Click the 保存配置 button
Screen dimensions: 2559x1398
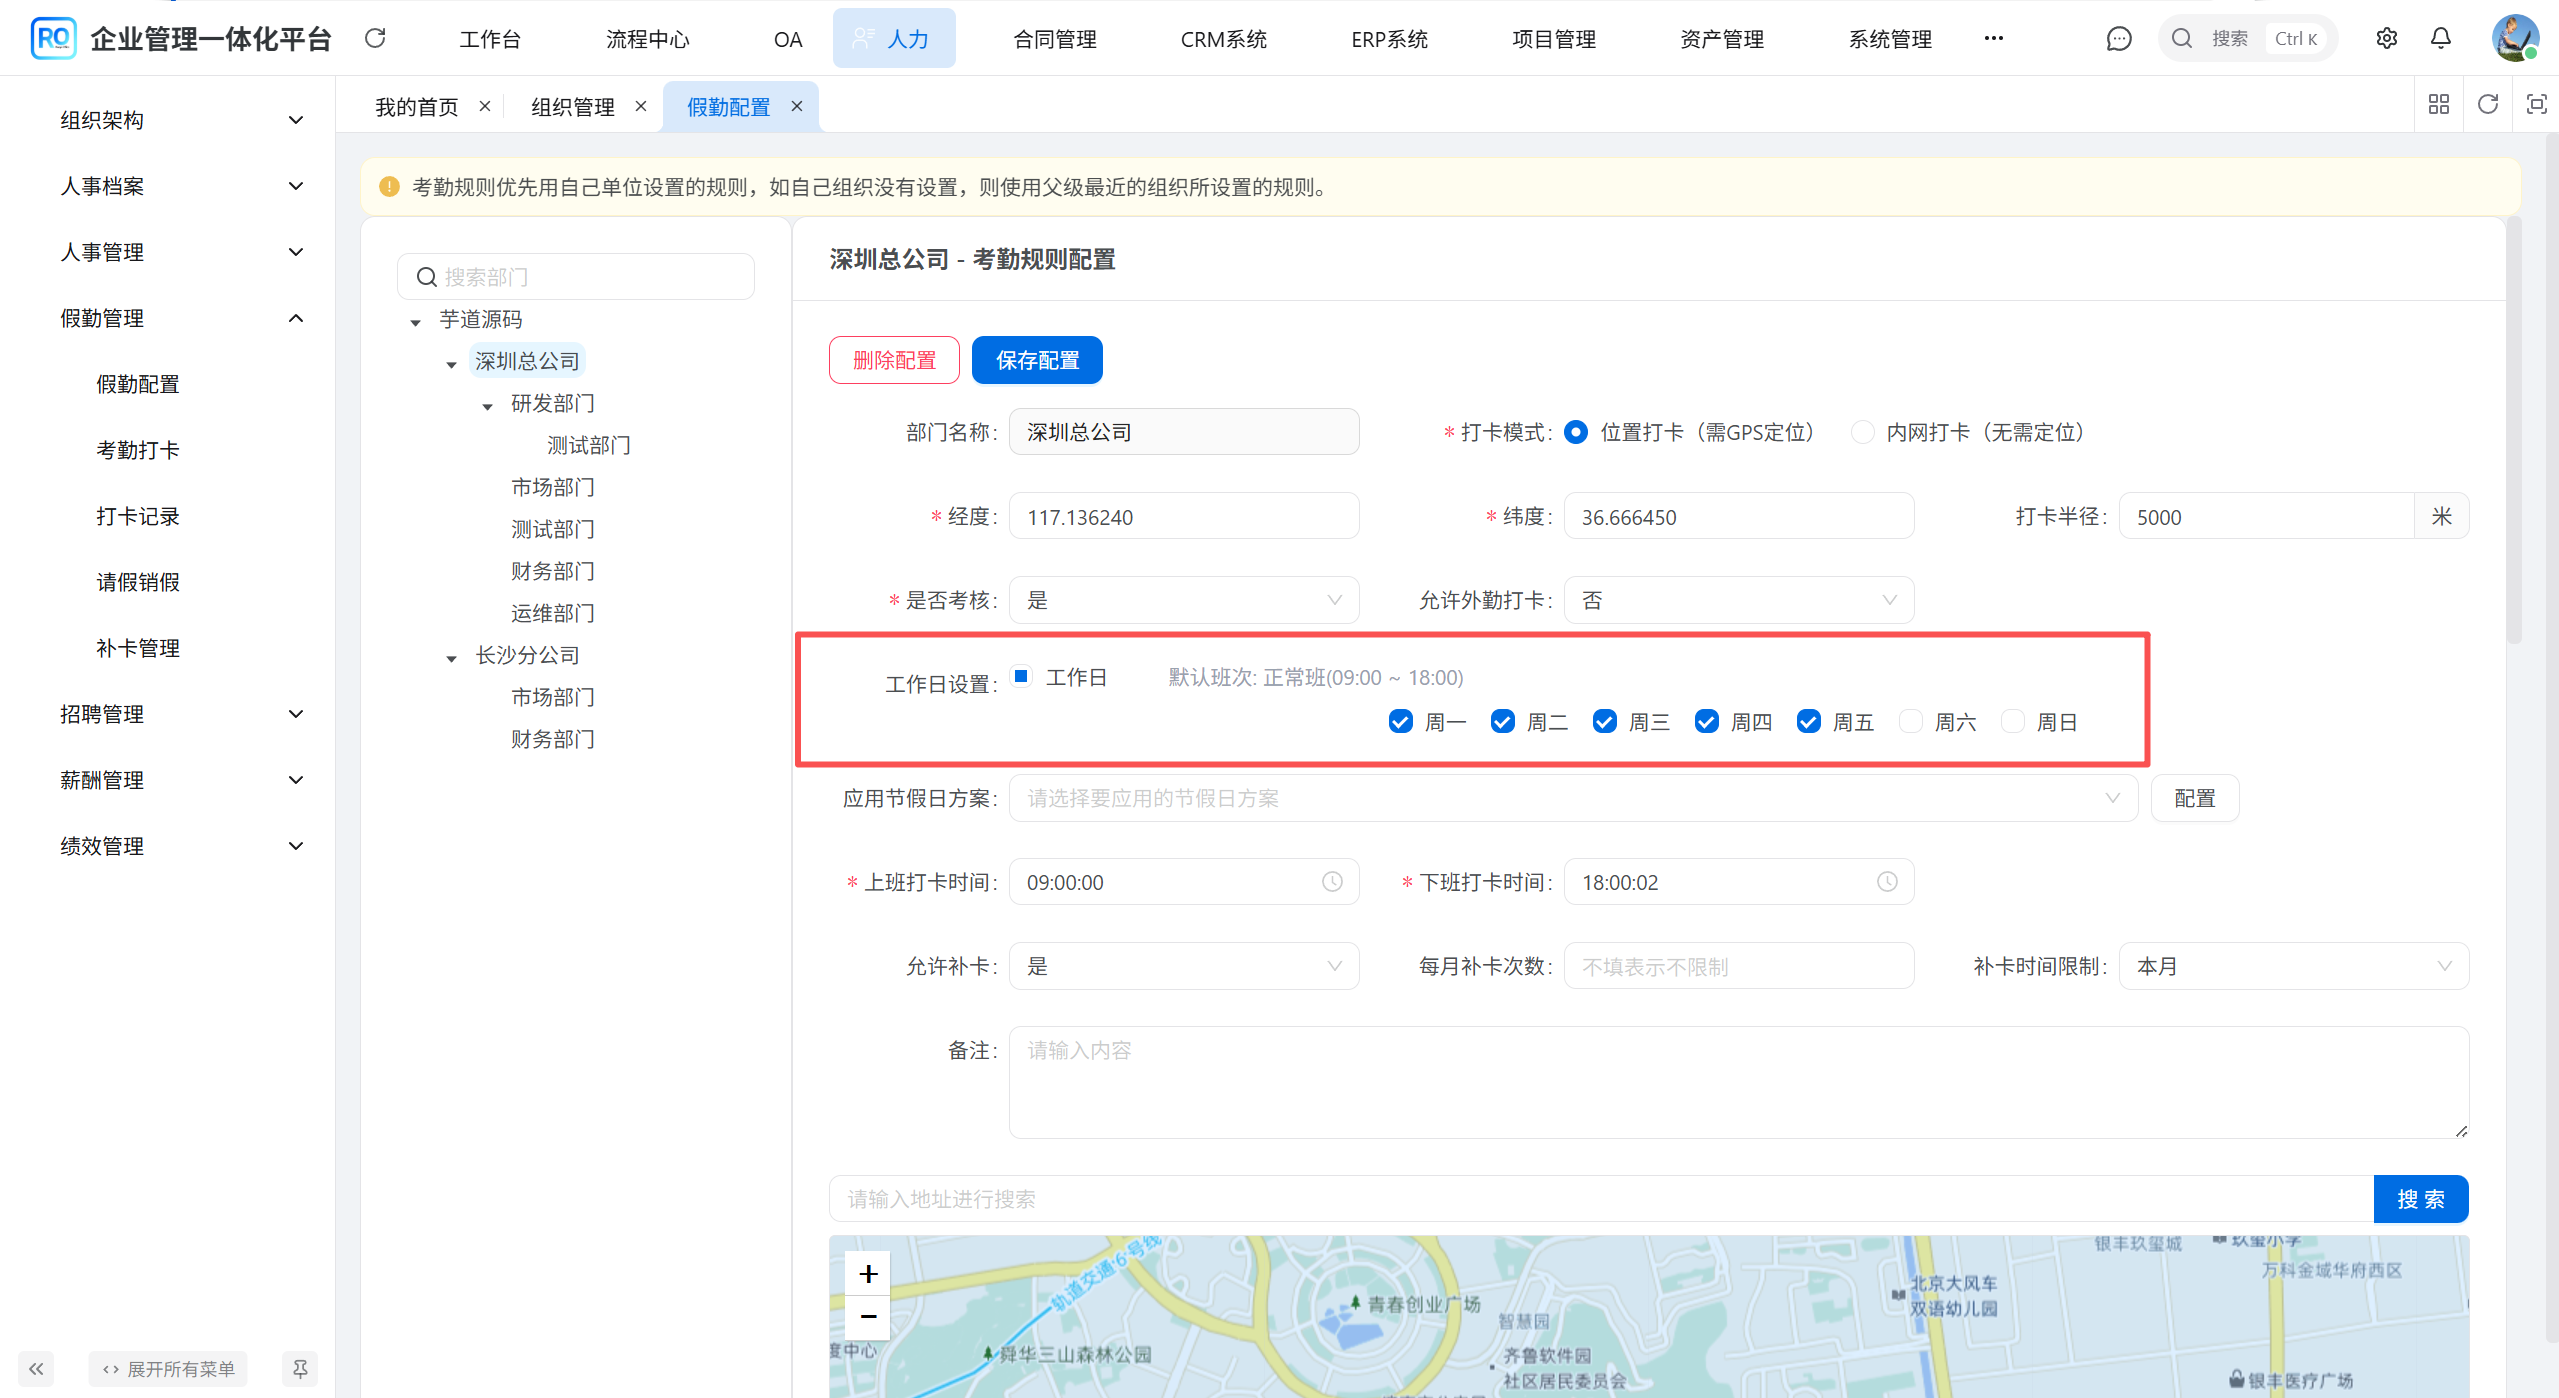tap(1036, 360)
